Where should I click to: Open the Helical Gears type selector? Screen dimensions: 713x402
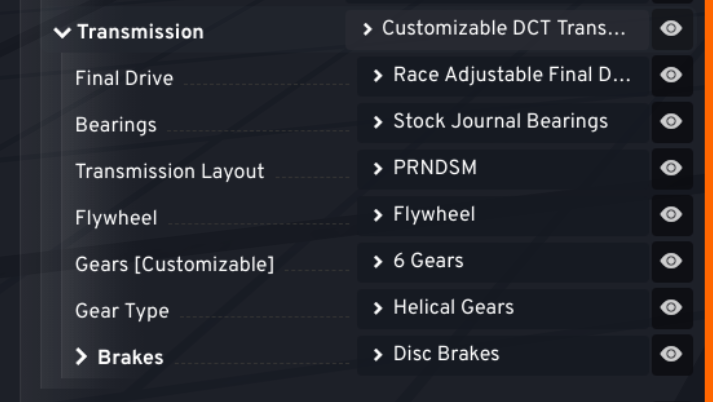pos(503,308)
